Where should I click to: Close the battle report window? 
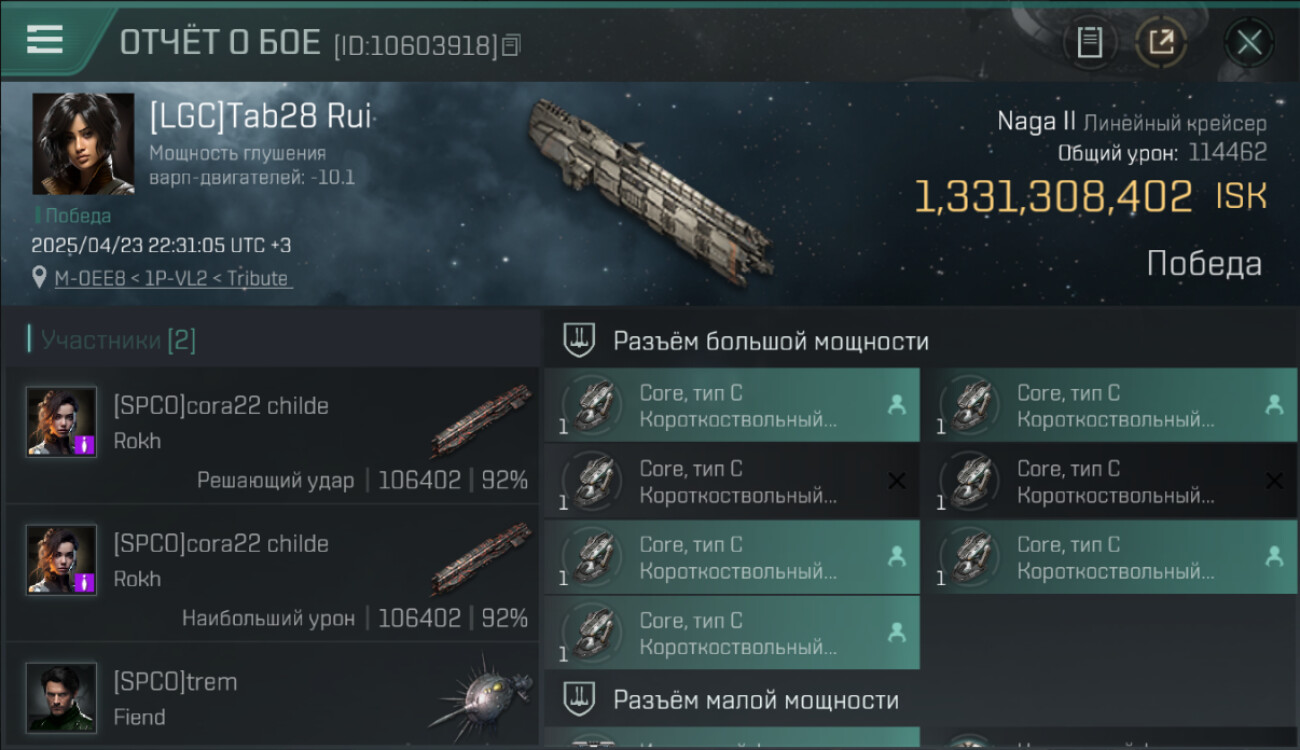[1249, 42]
